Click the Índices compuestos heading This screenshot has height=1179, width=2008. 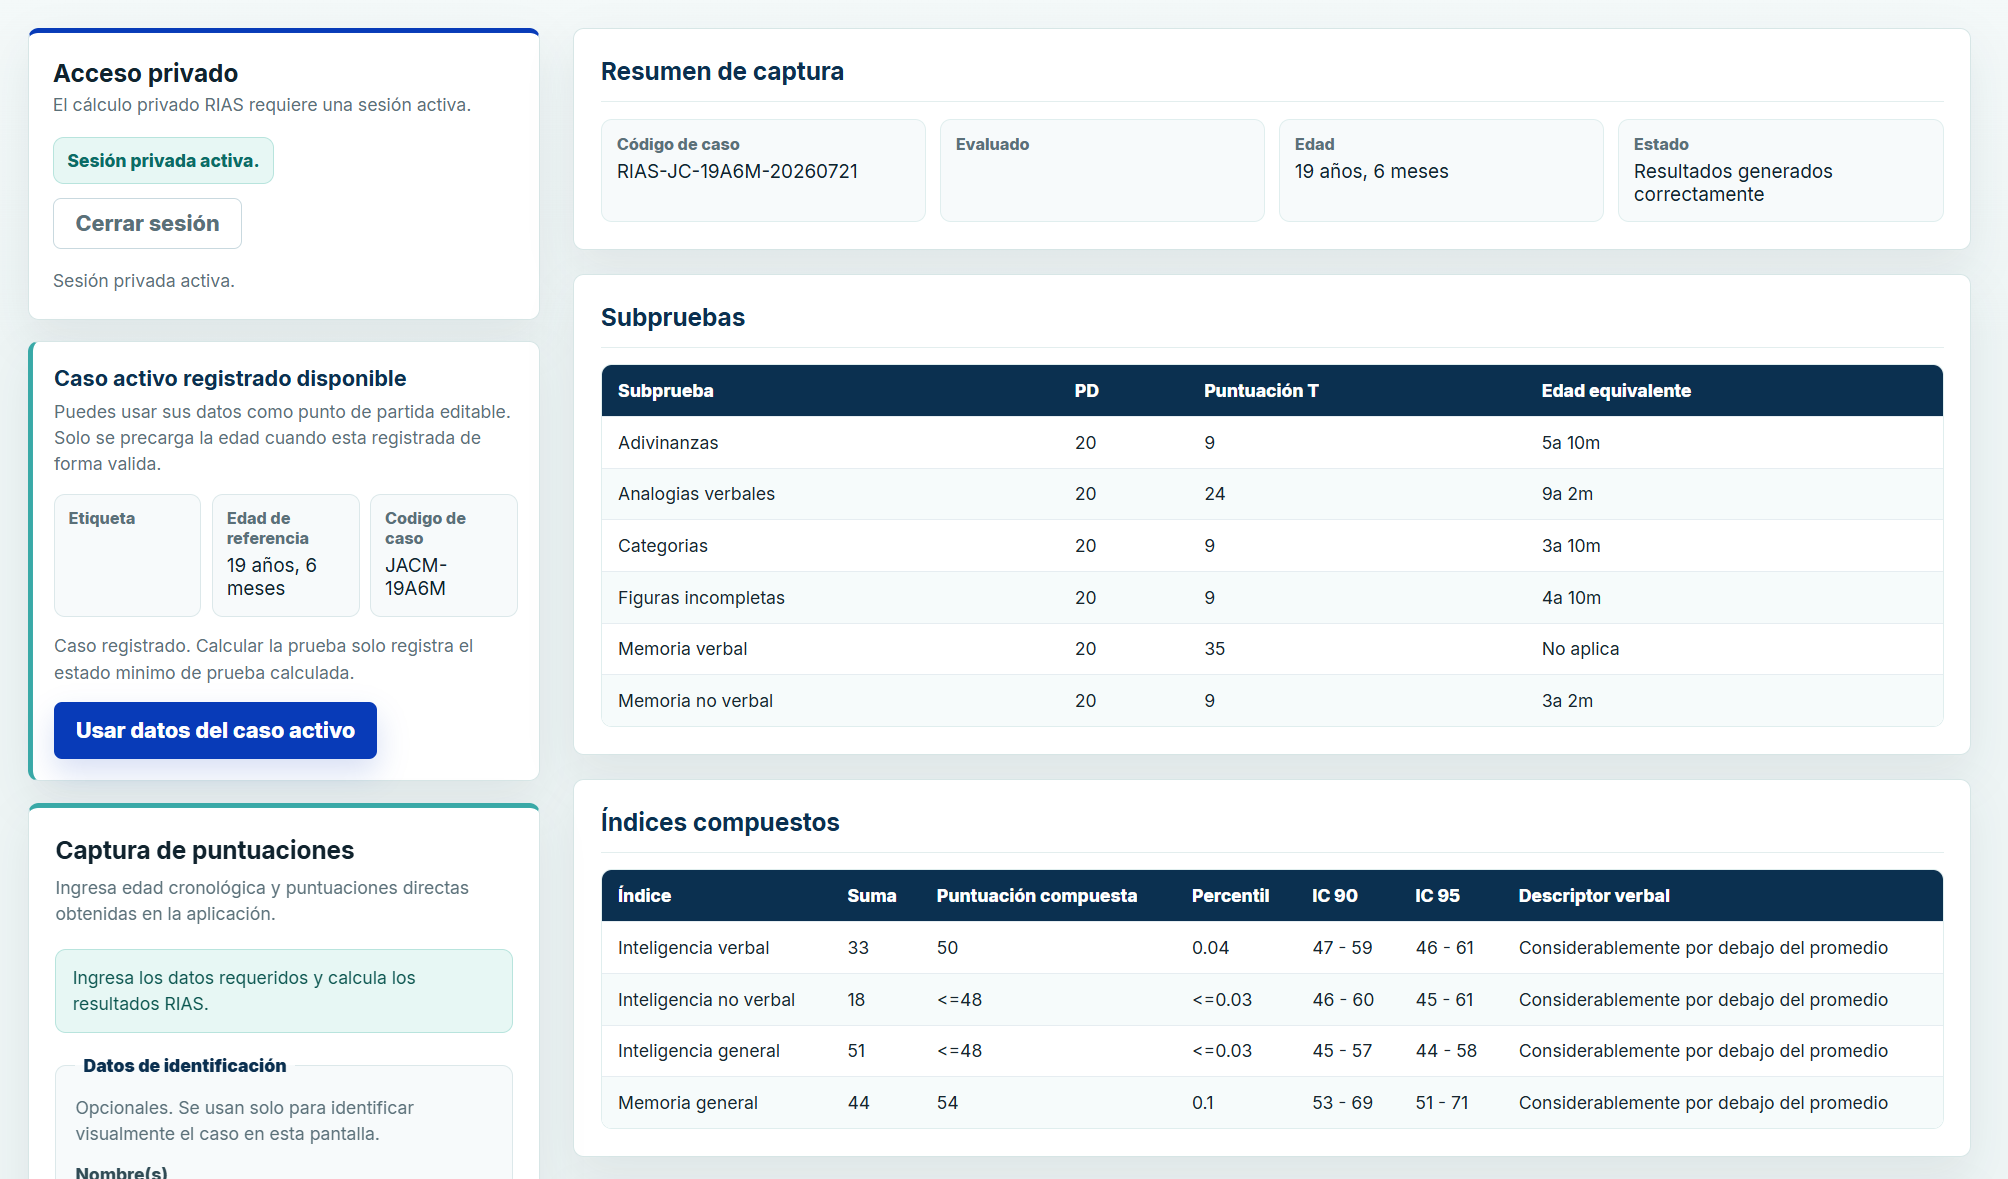tap(720, 823)
